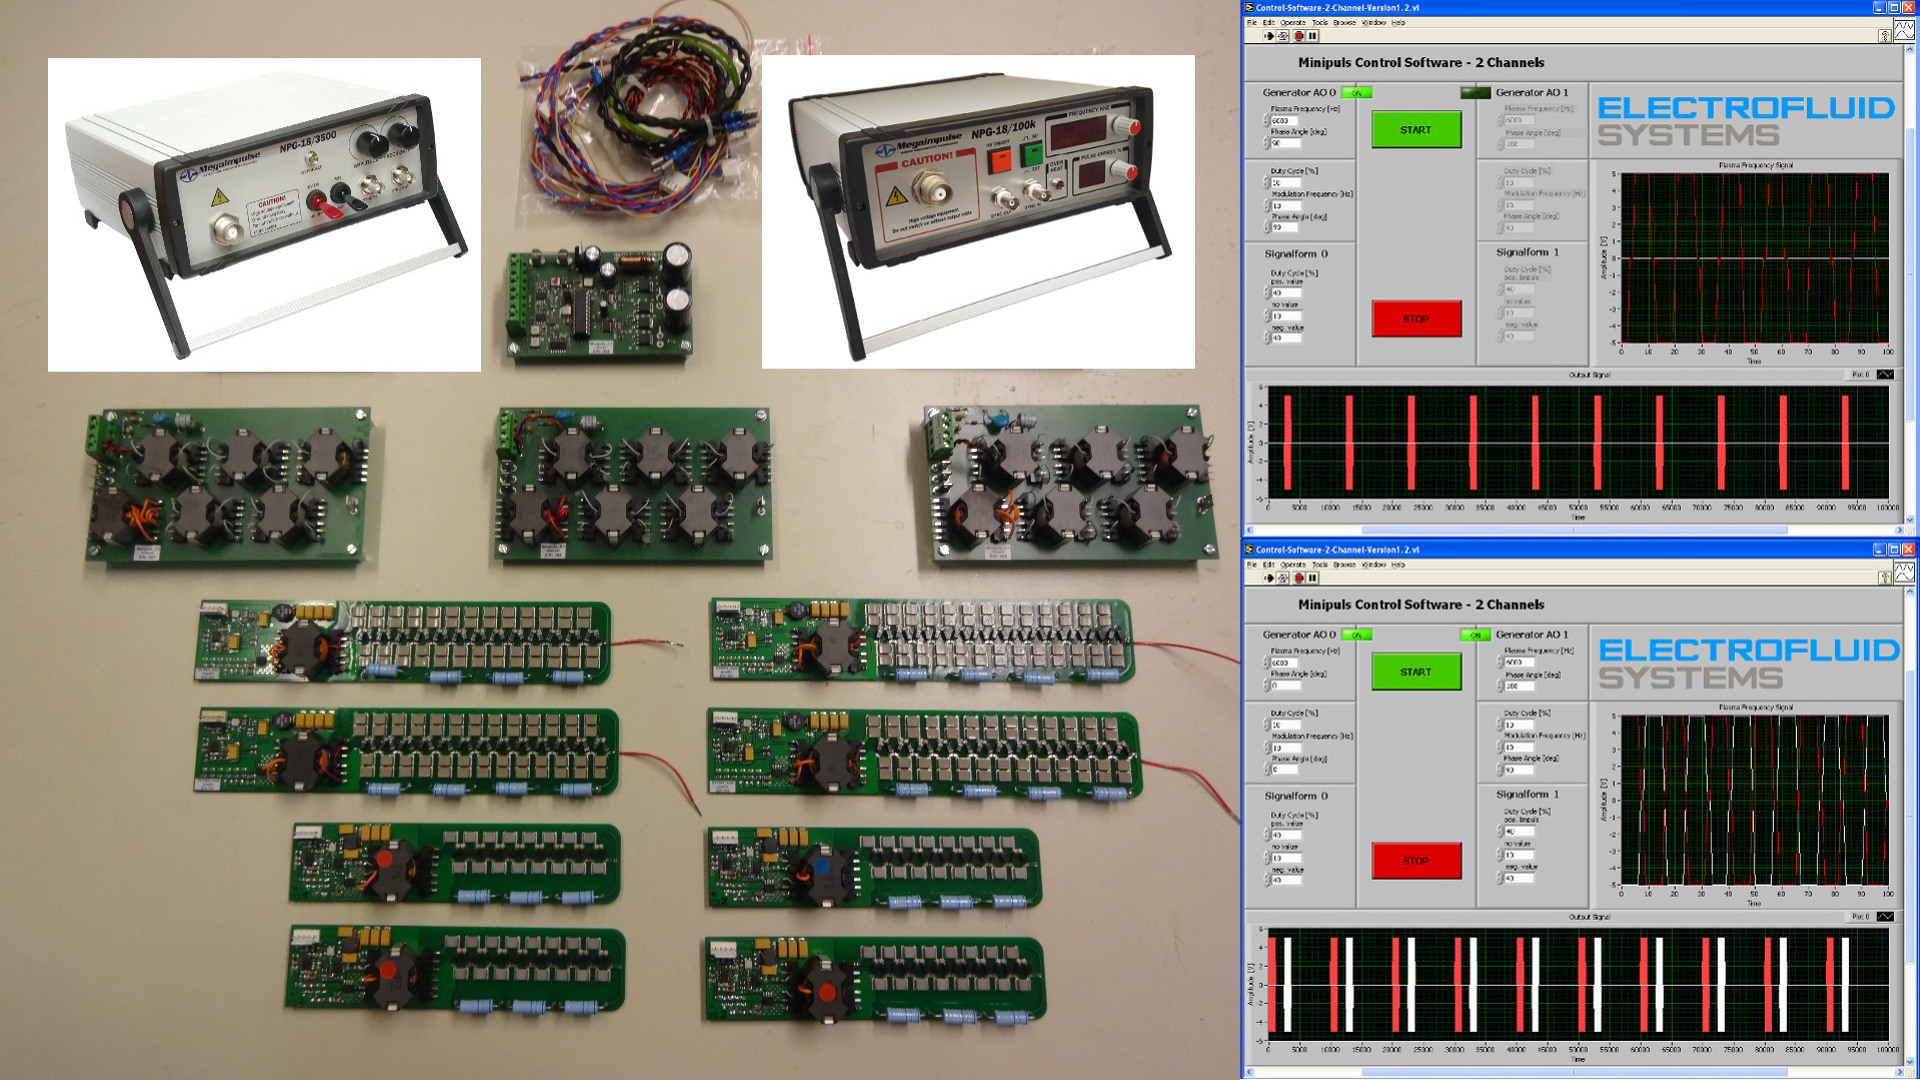Click the Run arrow in the lower window toolbar
This screenshot has height=1080, width=1920.
tap(1268, 578)
